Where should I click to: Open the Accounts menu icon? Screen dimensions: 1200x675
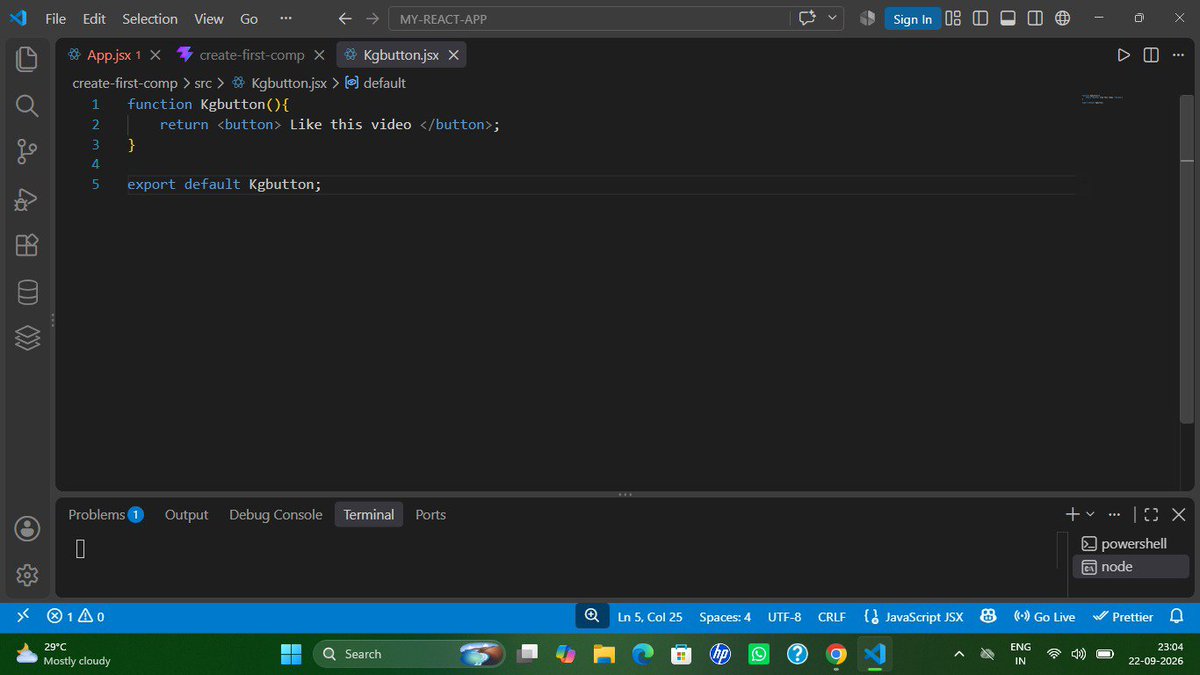27,528
